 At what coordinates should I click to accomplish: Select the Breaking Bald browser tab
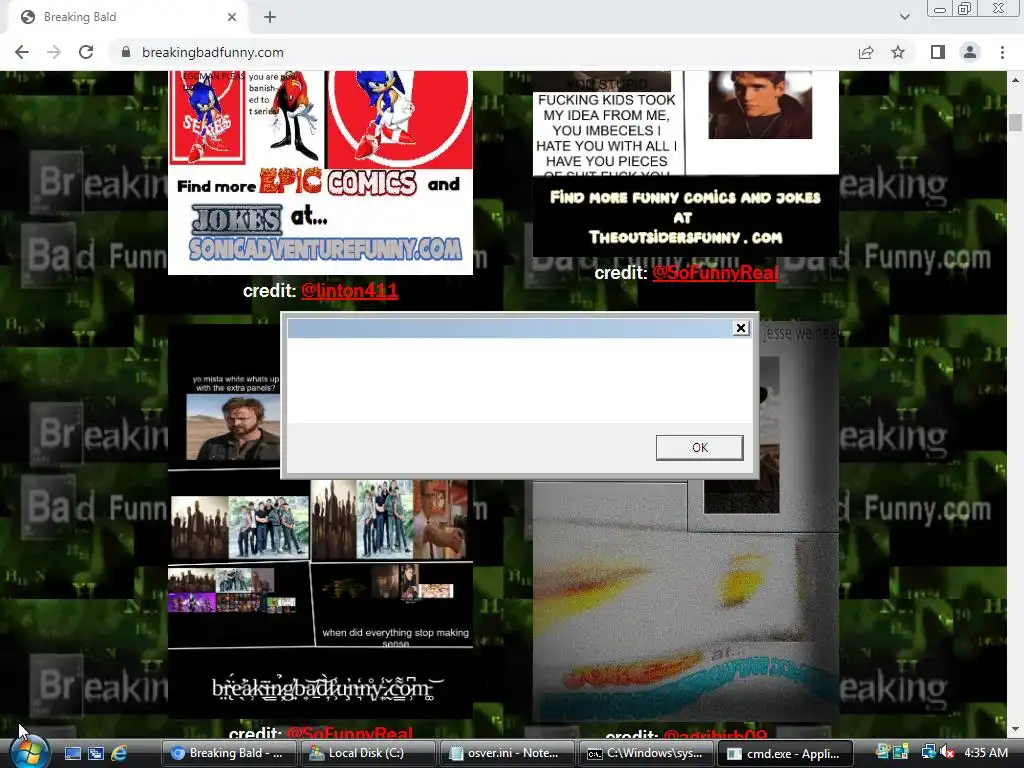click(x=128, y=17)
